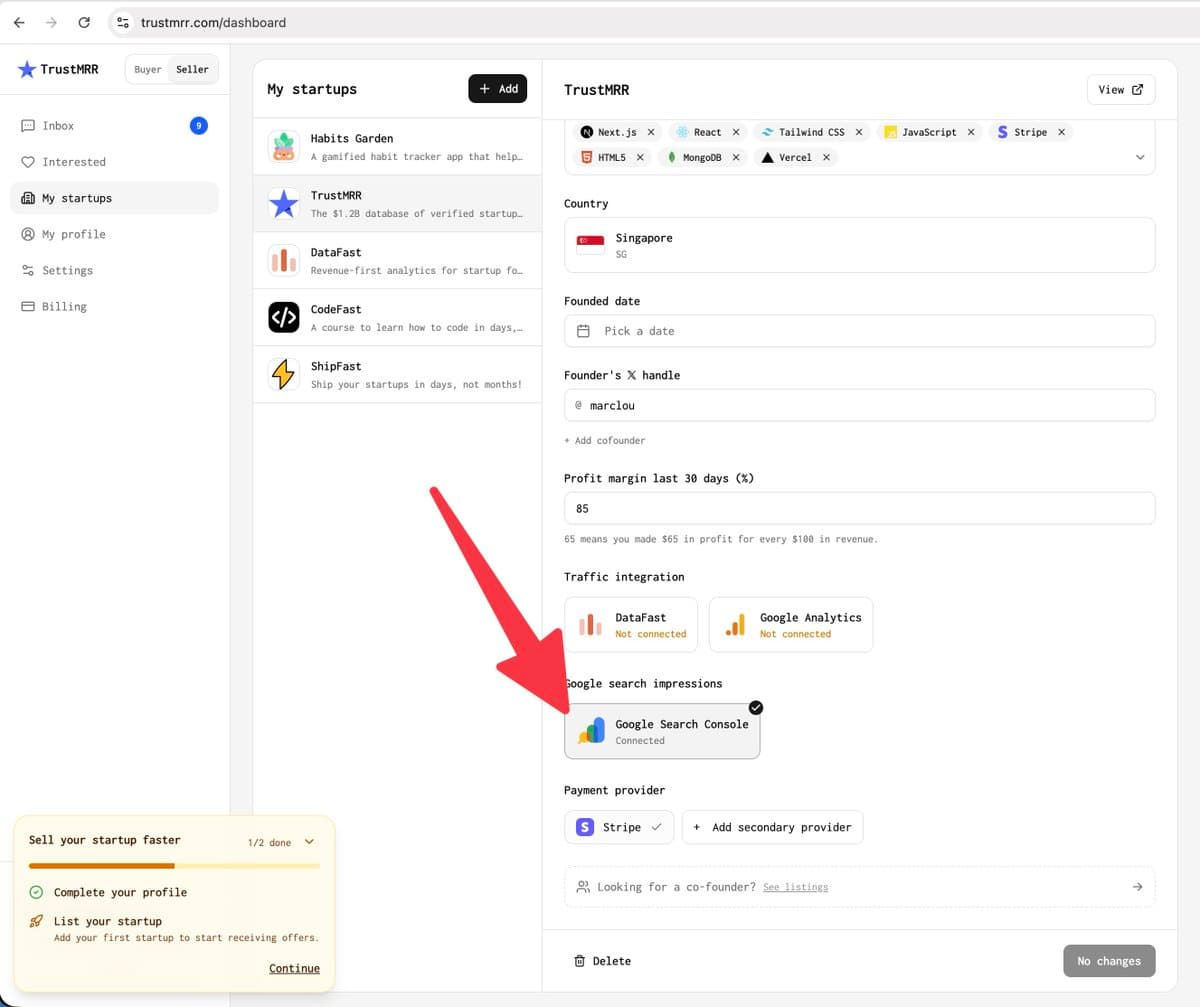The image size is (1200, 1007).
Task: Select My startups in the sidebar
Action: click(114, 198)
